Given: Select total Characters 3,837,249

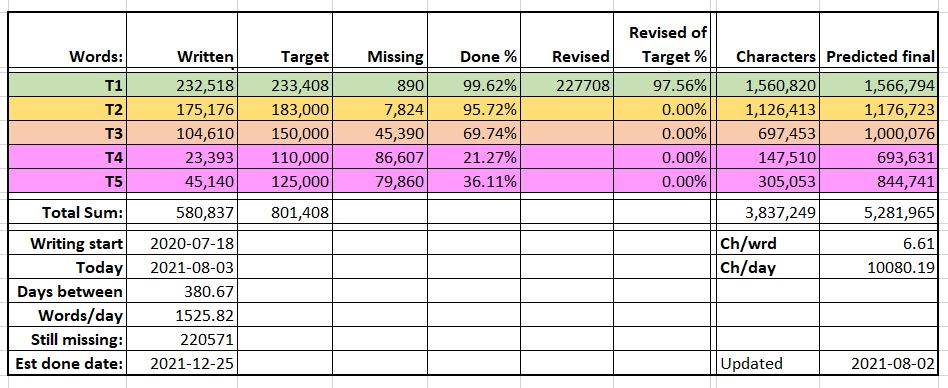Looking at the screenshot, I should [768, 212].
